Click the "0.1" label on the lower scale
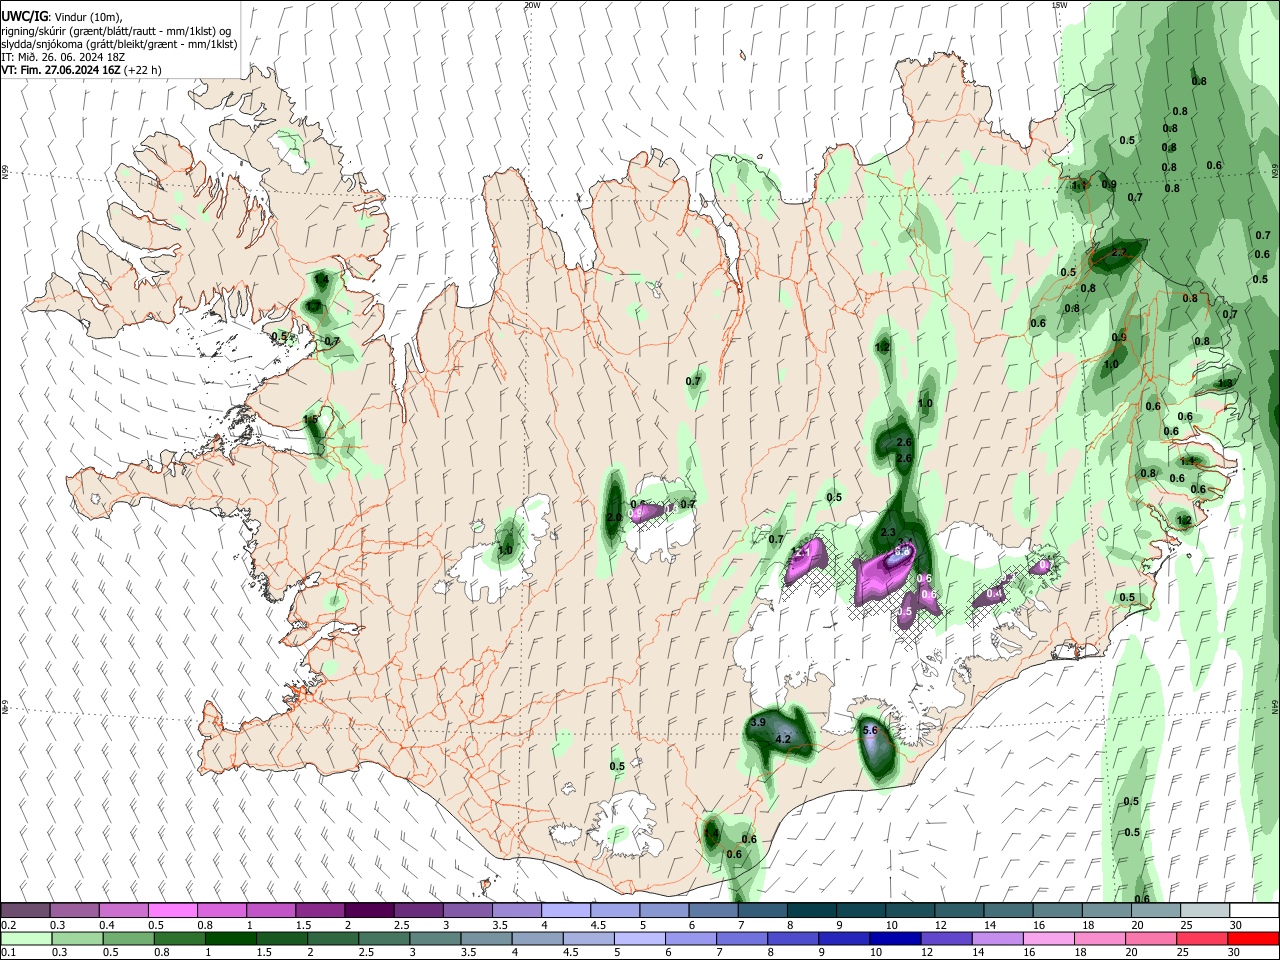The width and height of the screenshot is (1280, 960). 8,952
